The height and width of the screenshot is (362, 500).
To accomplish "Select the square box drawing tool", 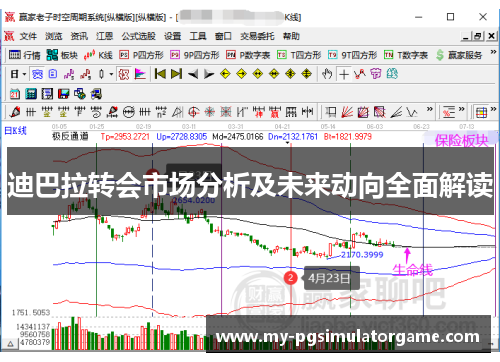I will [x=331, y=112].
